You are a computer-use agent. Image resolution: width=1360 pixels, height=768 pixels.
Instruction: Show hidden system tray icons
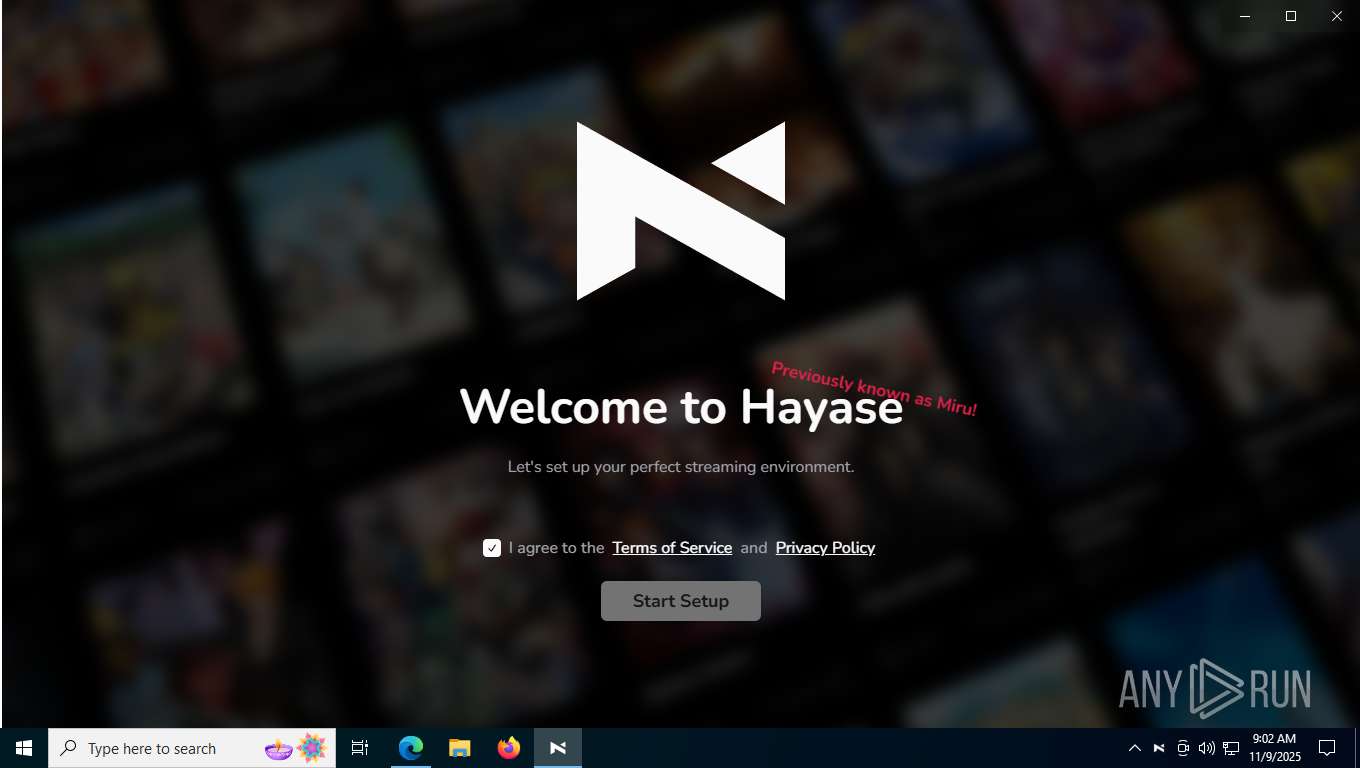(x=1135, y=748)
